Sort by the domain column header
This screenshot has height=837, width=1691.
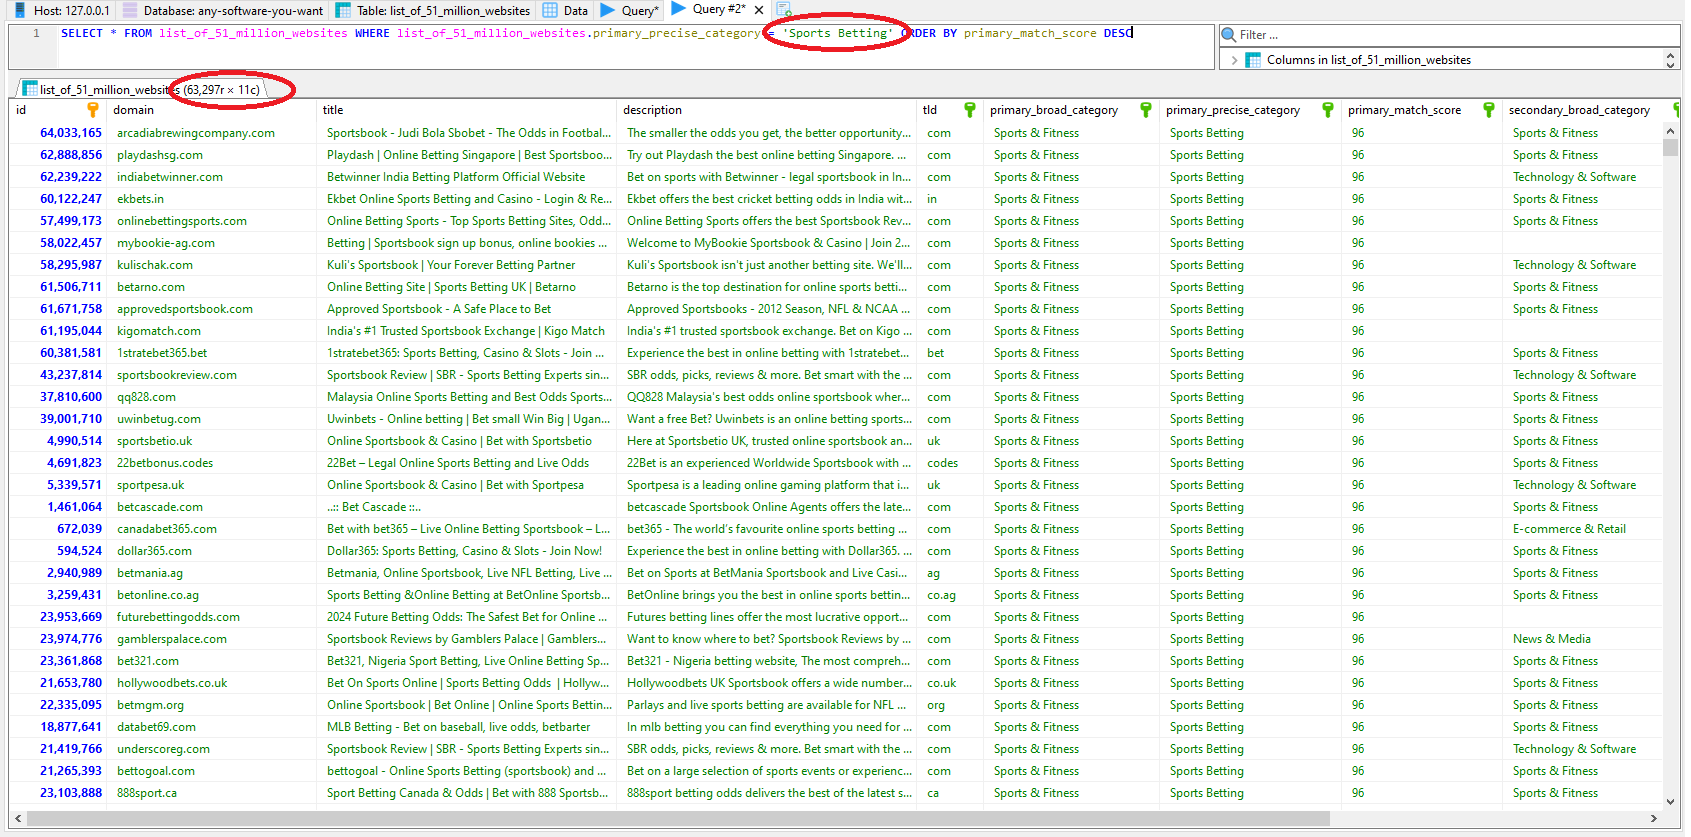(x=212, y=110)
